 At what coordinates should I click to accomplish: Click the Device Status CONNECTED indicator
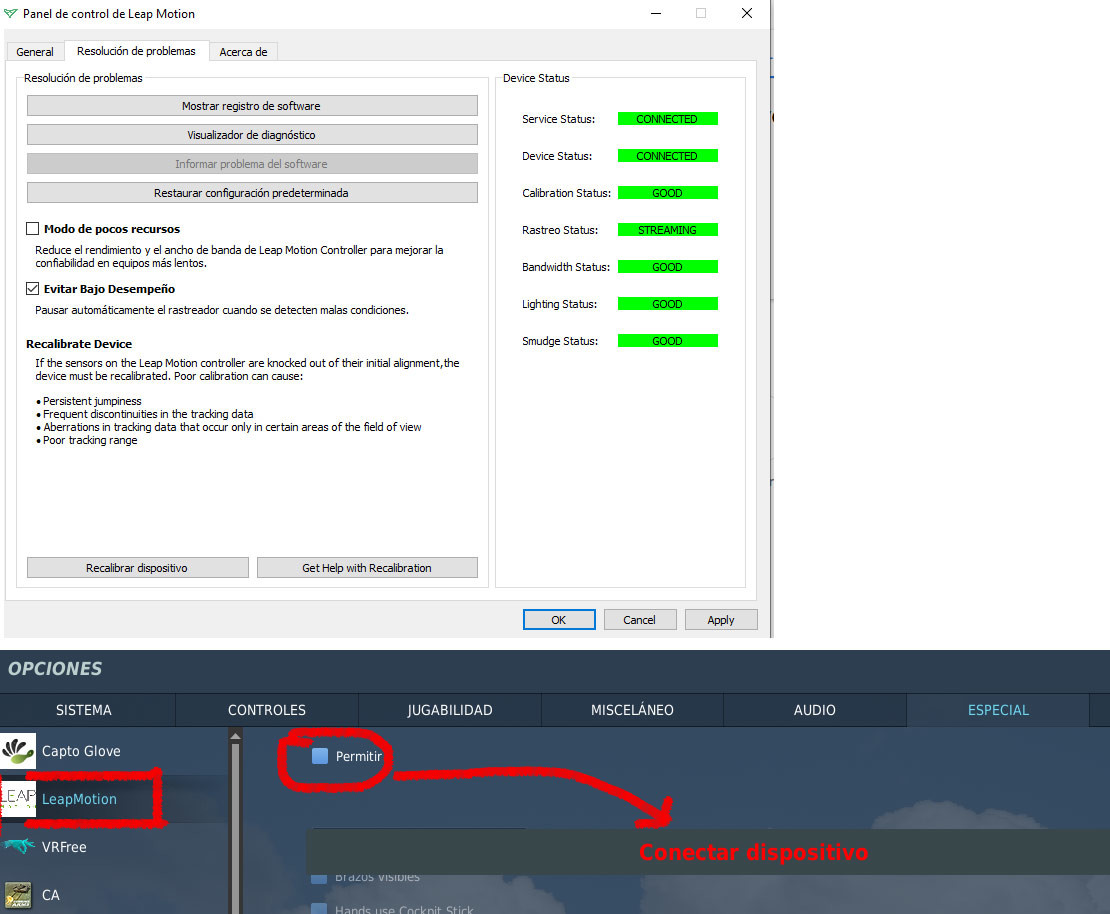coord(668,156)
